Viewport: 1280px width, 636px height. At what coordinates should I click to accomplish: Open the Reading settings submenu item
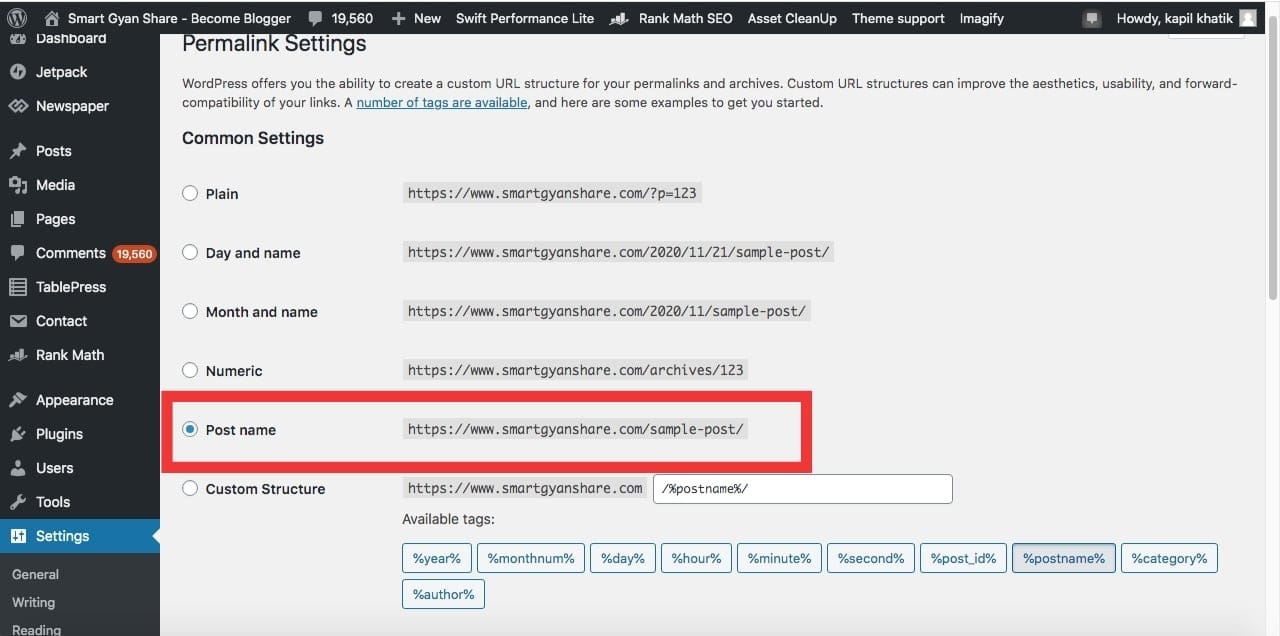pyautogui.click(x=36, y=629)
